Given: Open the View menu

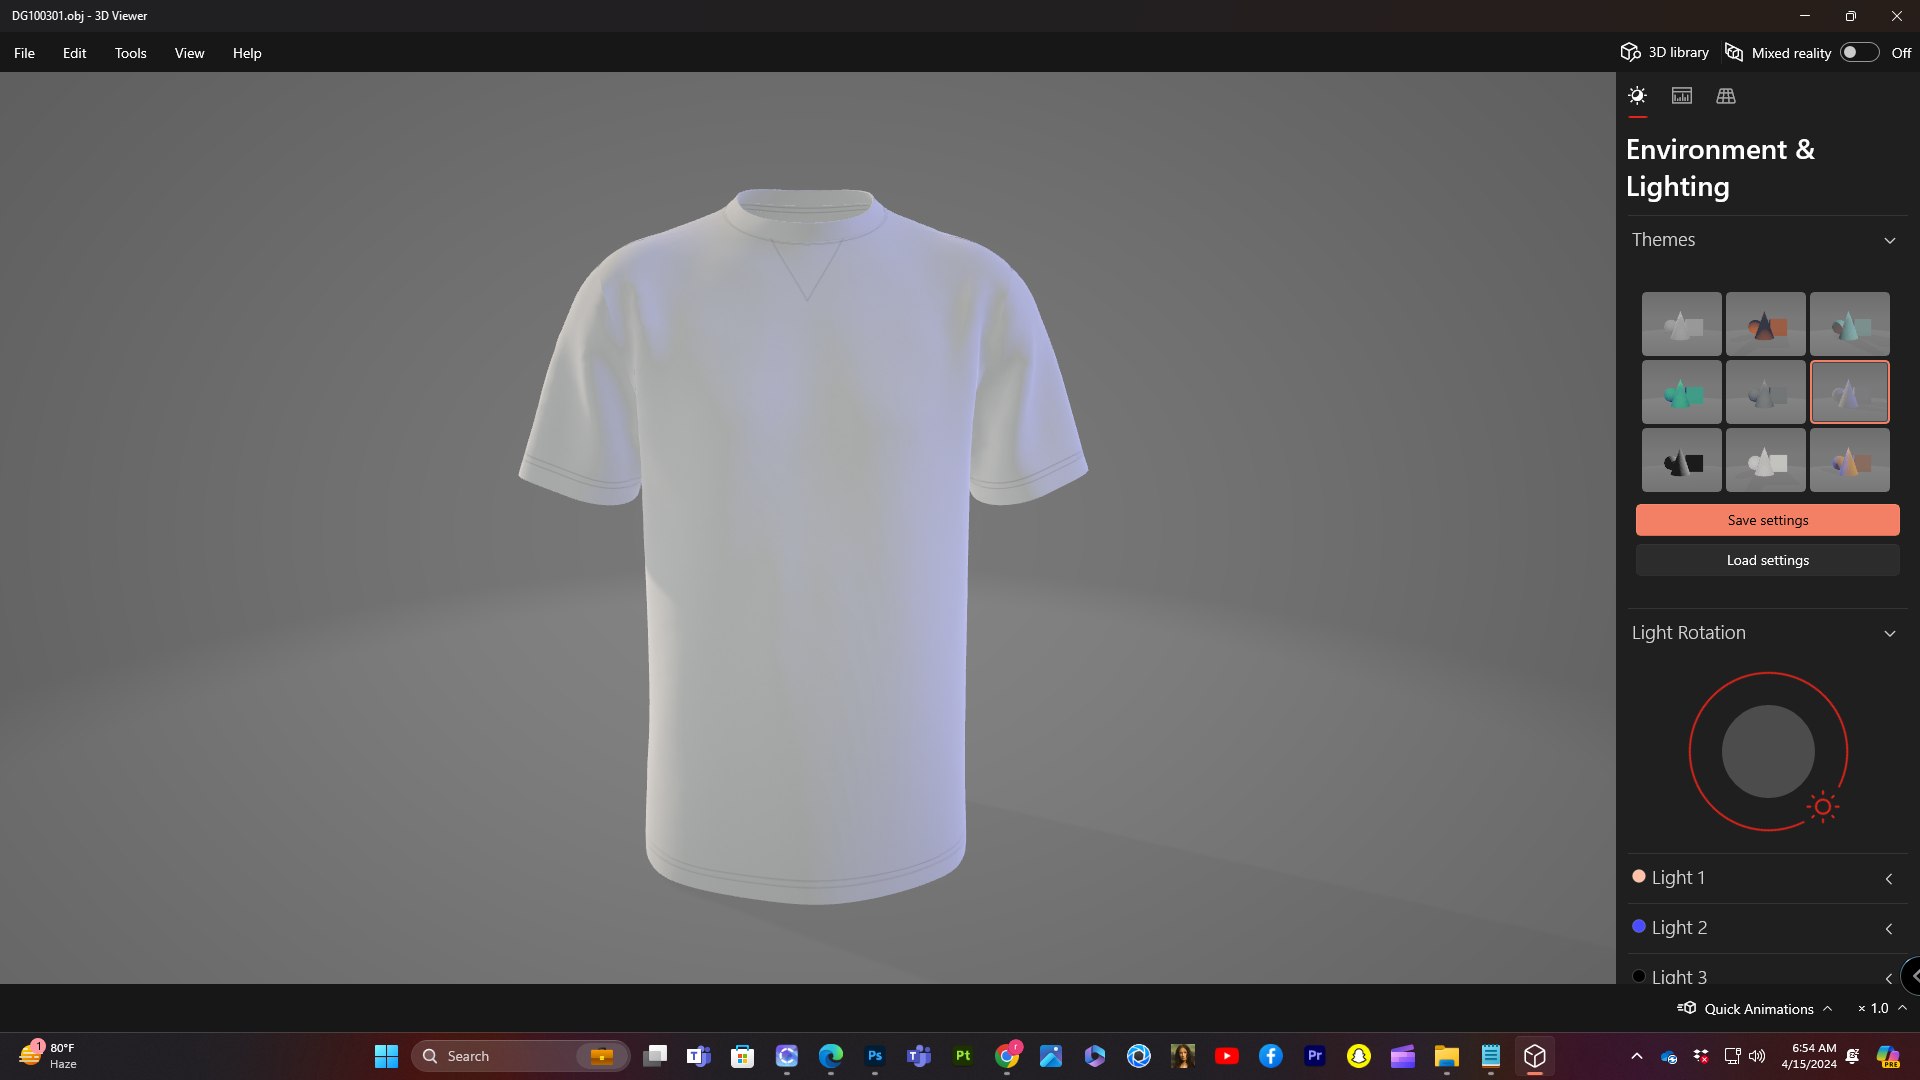Looking at the screenshot, I should [x=189, y=53].
